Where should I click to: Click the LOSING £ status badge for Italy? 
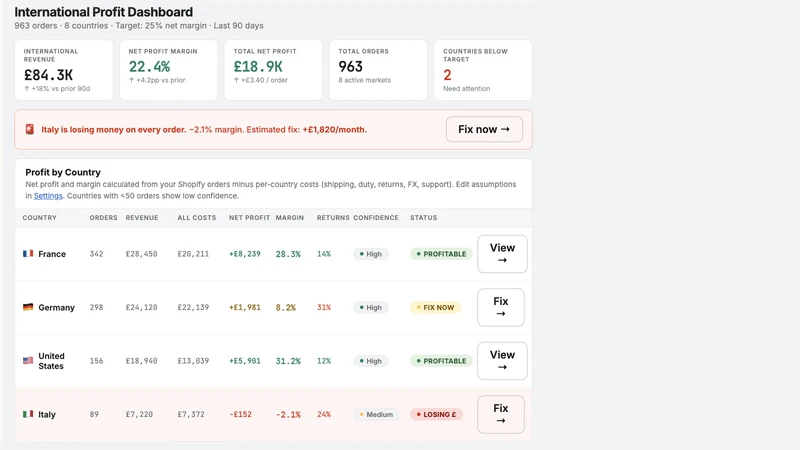(436, 415)
